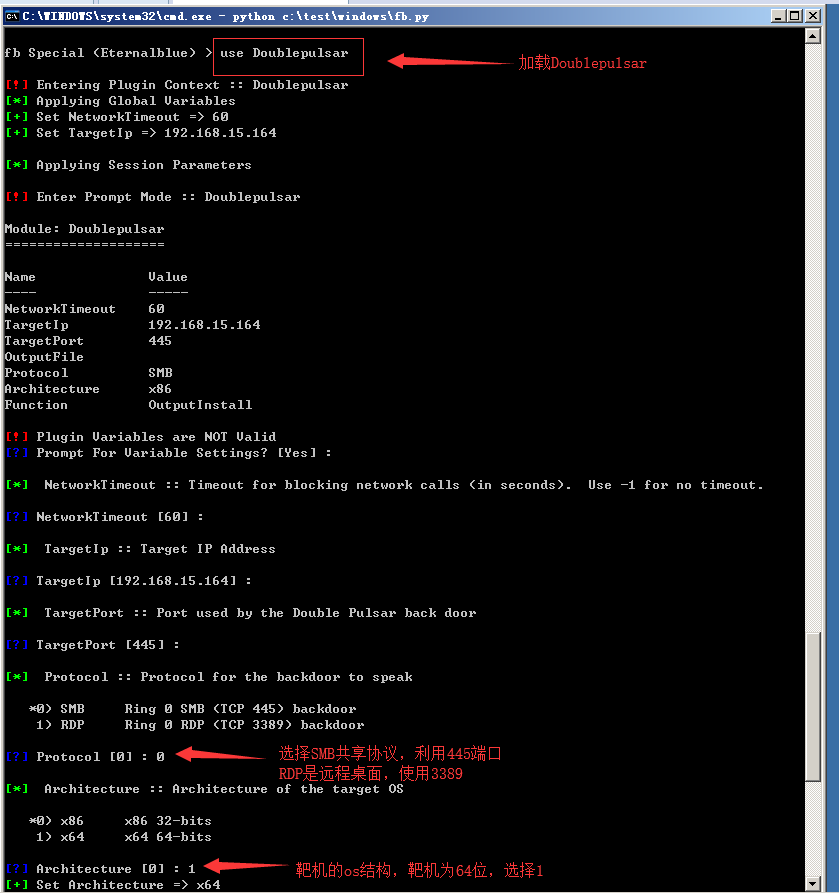Click the cmd.exe window title text

226,17
